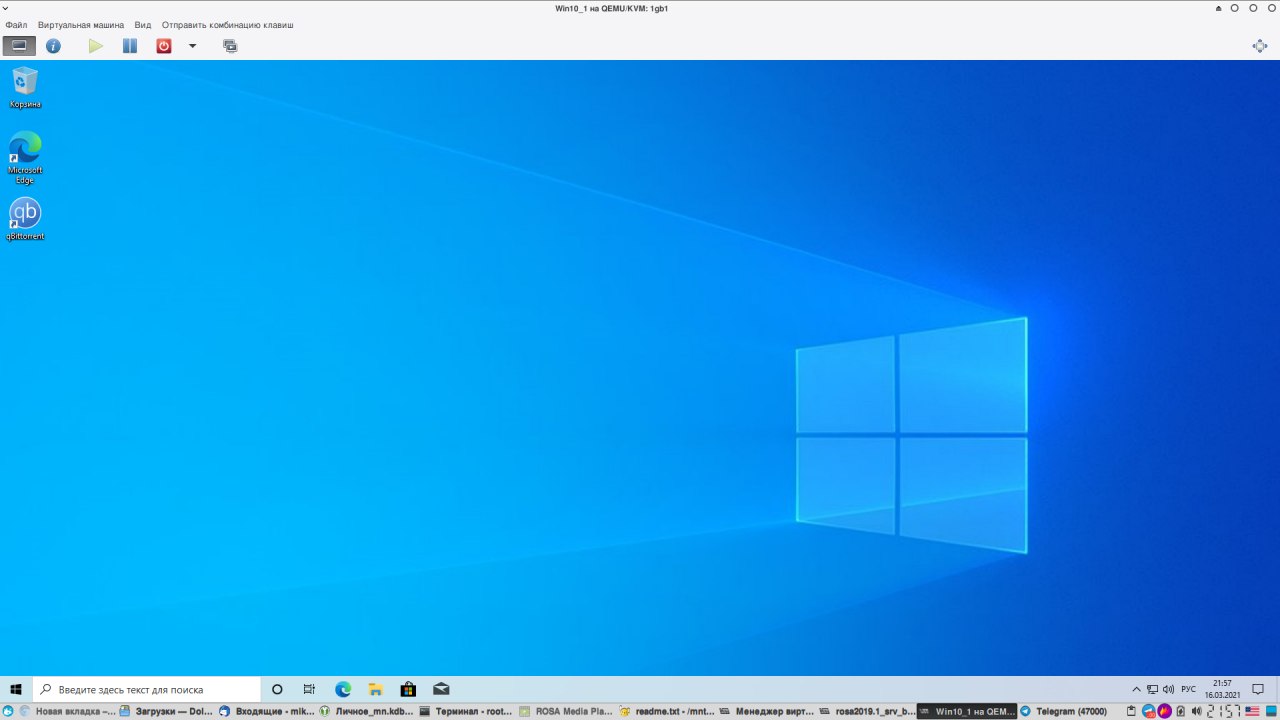Screen dimensions: 1280x720
Task: Switch to Терминал - root host window
Action: tap(467, 712)
